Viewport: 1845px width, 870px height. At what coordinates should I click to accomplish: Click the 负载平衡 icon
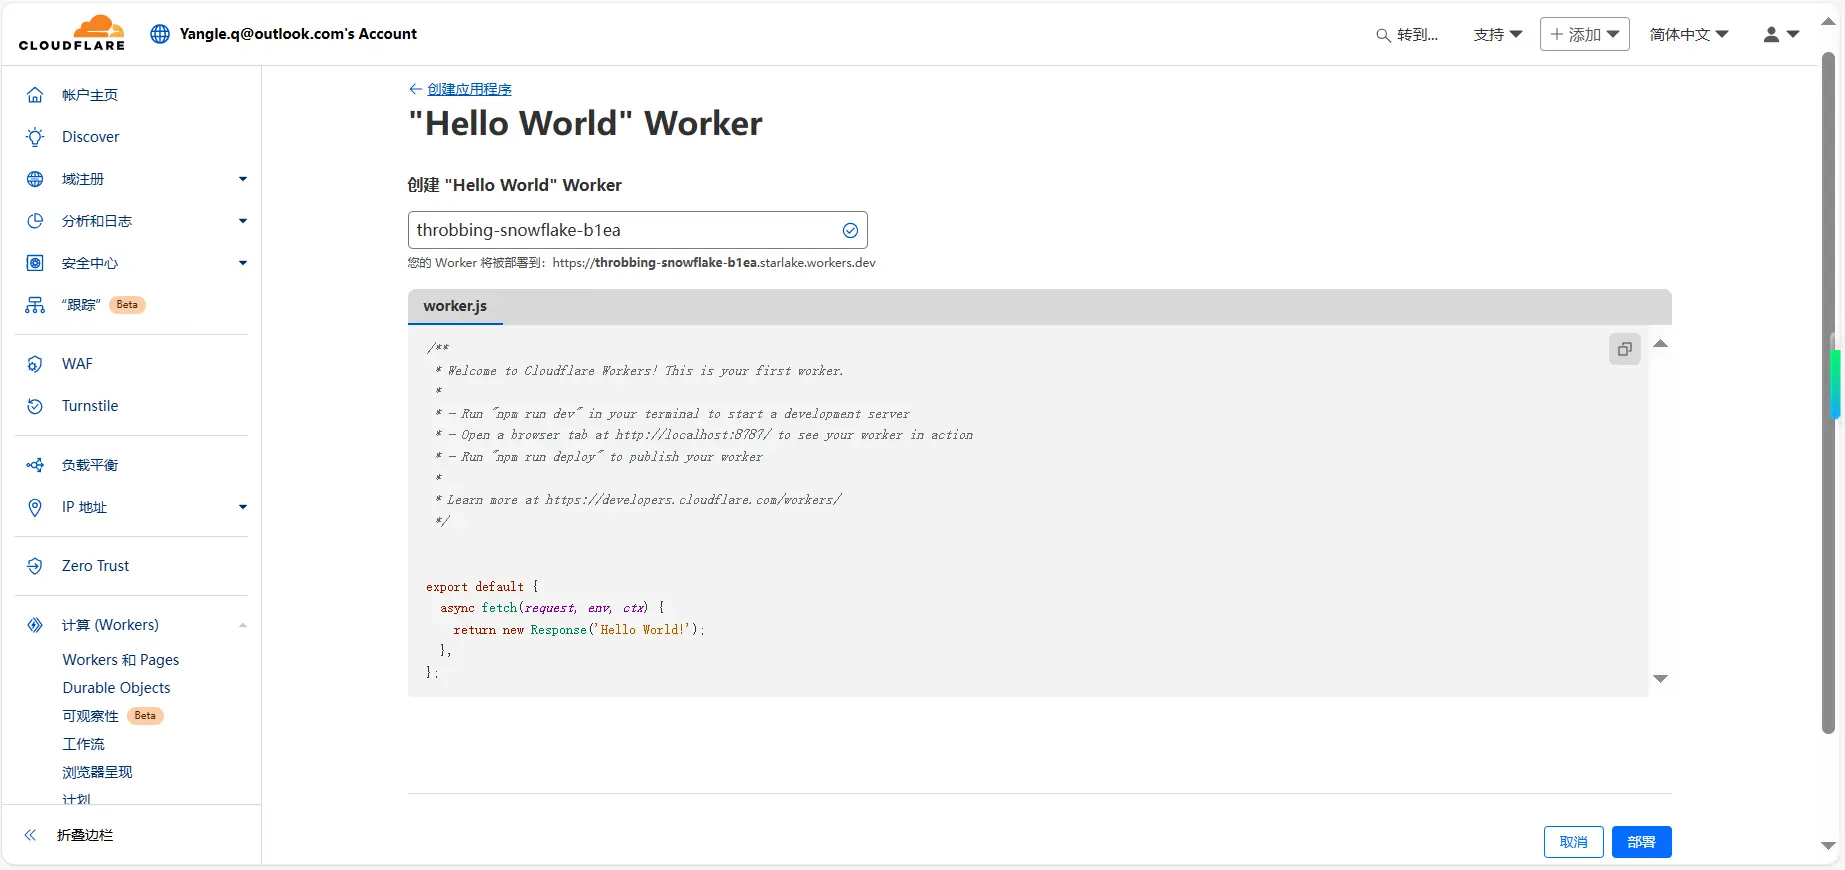(35, 465)
